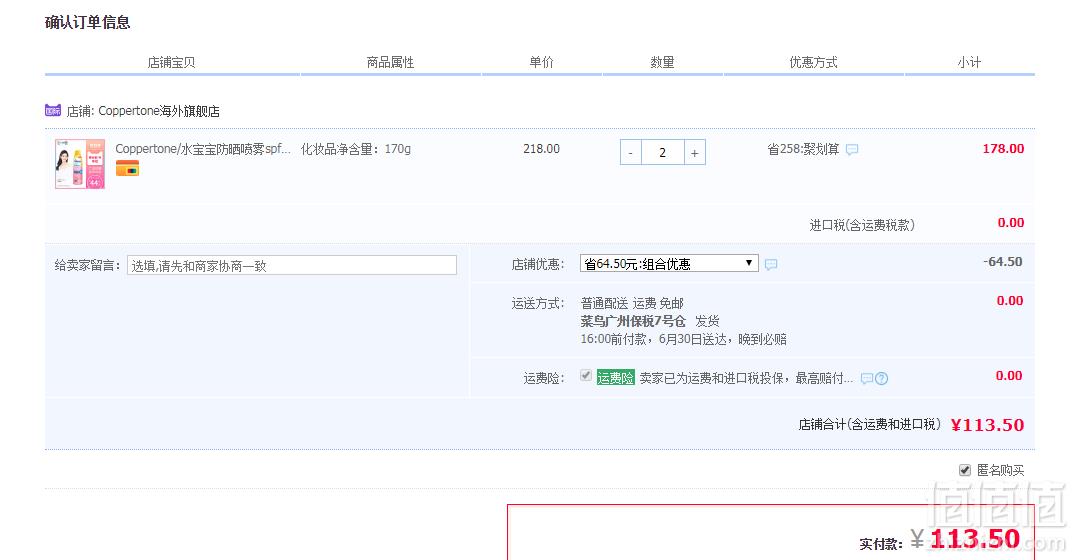The width and height of the screenshot is (1075, 560).
Task: Click the 进口税(含运费税款) label
Action: pos(862,225)
